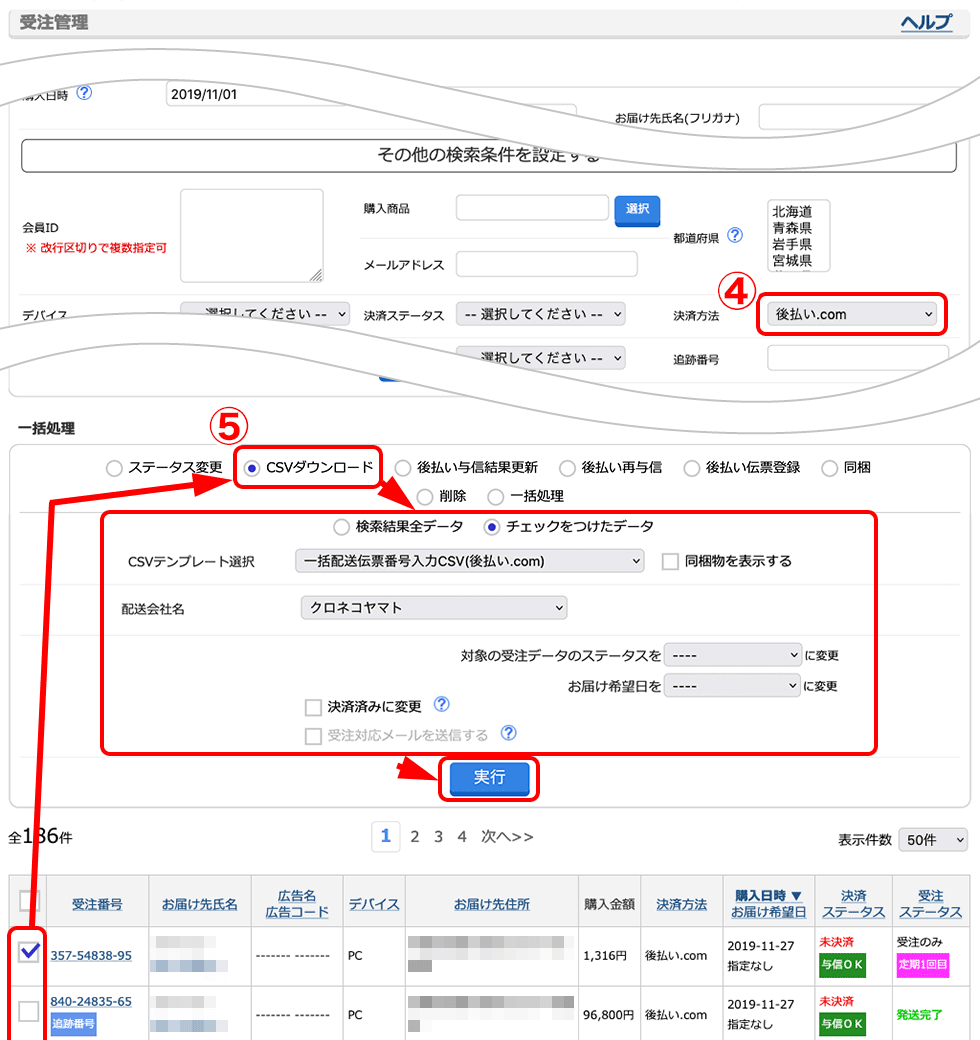Click 追跡番号 input field

(858, 358)
